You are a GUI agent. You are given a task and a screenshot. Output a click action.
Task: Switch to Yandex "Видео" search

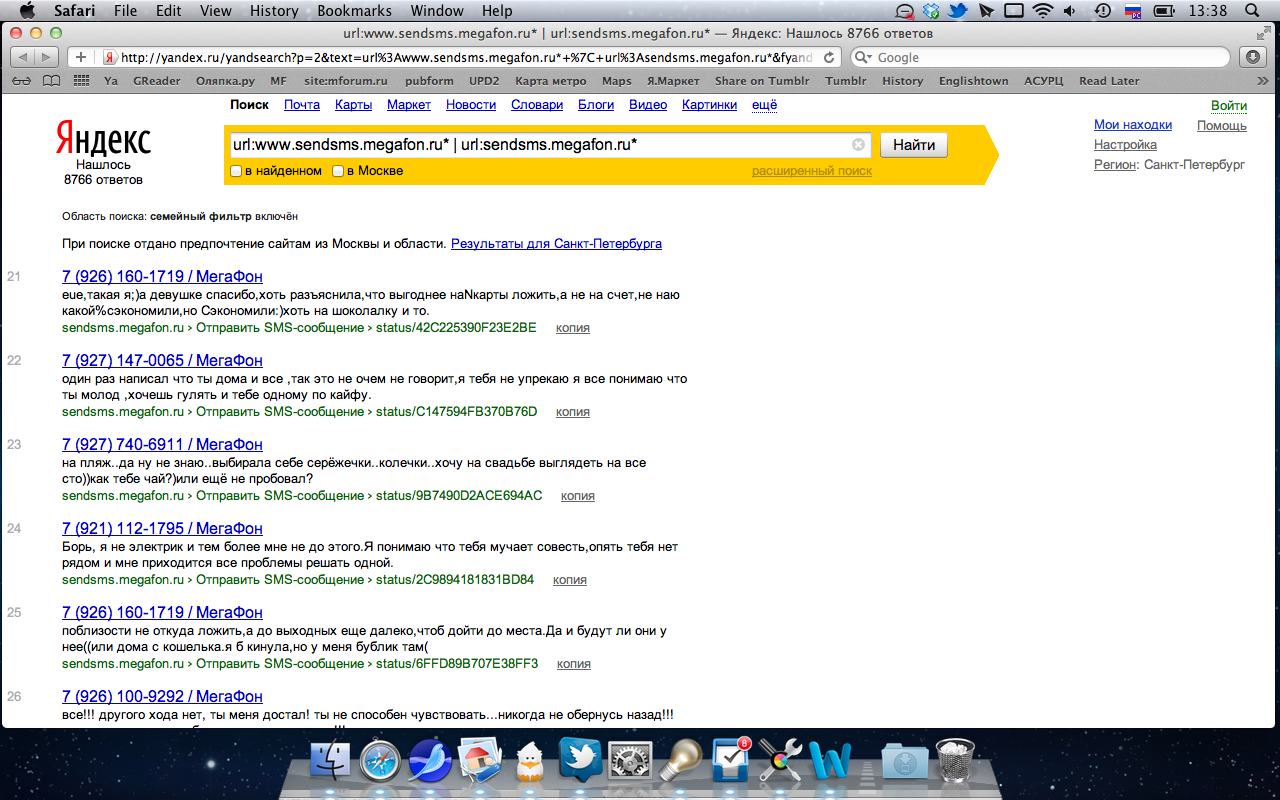[x=648, y=105]
